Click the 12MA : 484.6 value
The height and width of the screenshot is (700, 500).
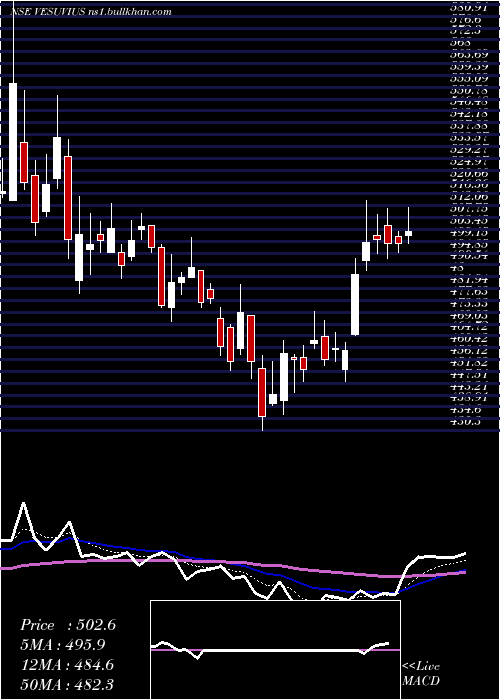point(67,665)
